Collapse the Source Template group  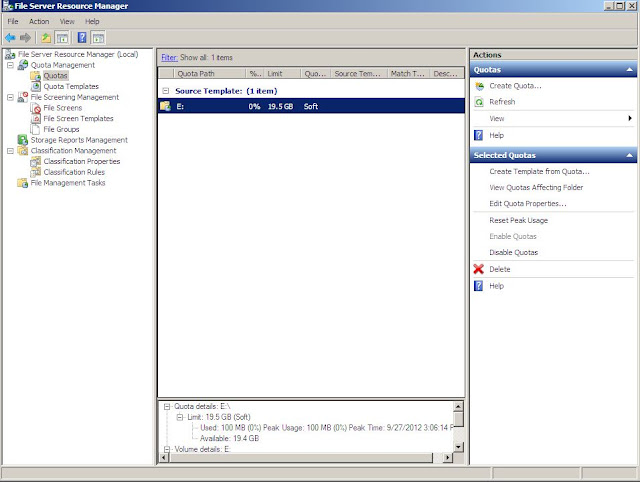tap(166, 91)
